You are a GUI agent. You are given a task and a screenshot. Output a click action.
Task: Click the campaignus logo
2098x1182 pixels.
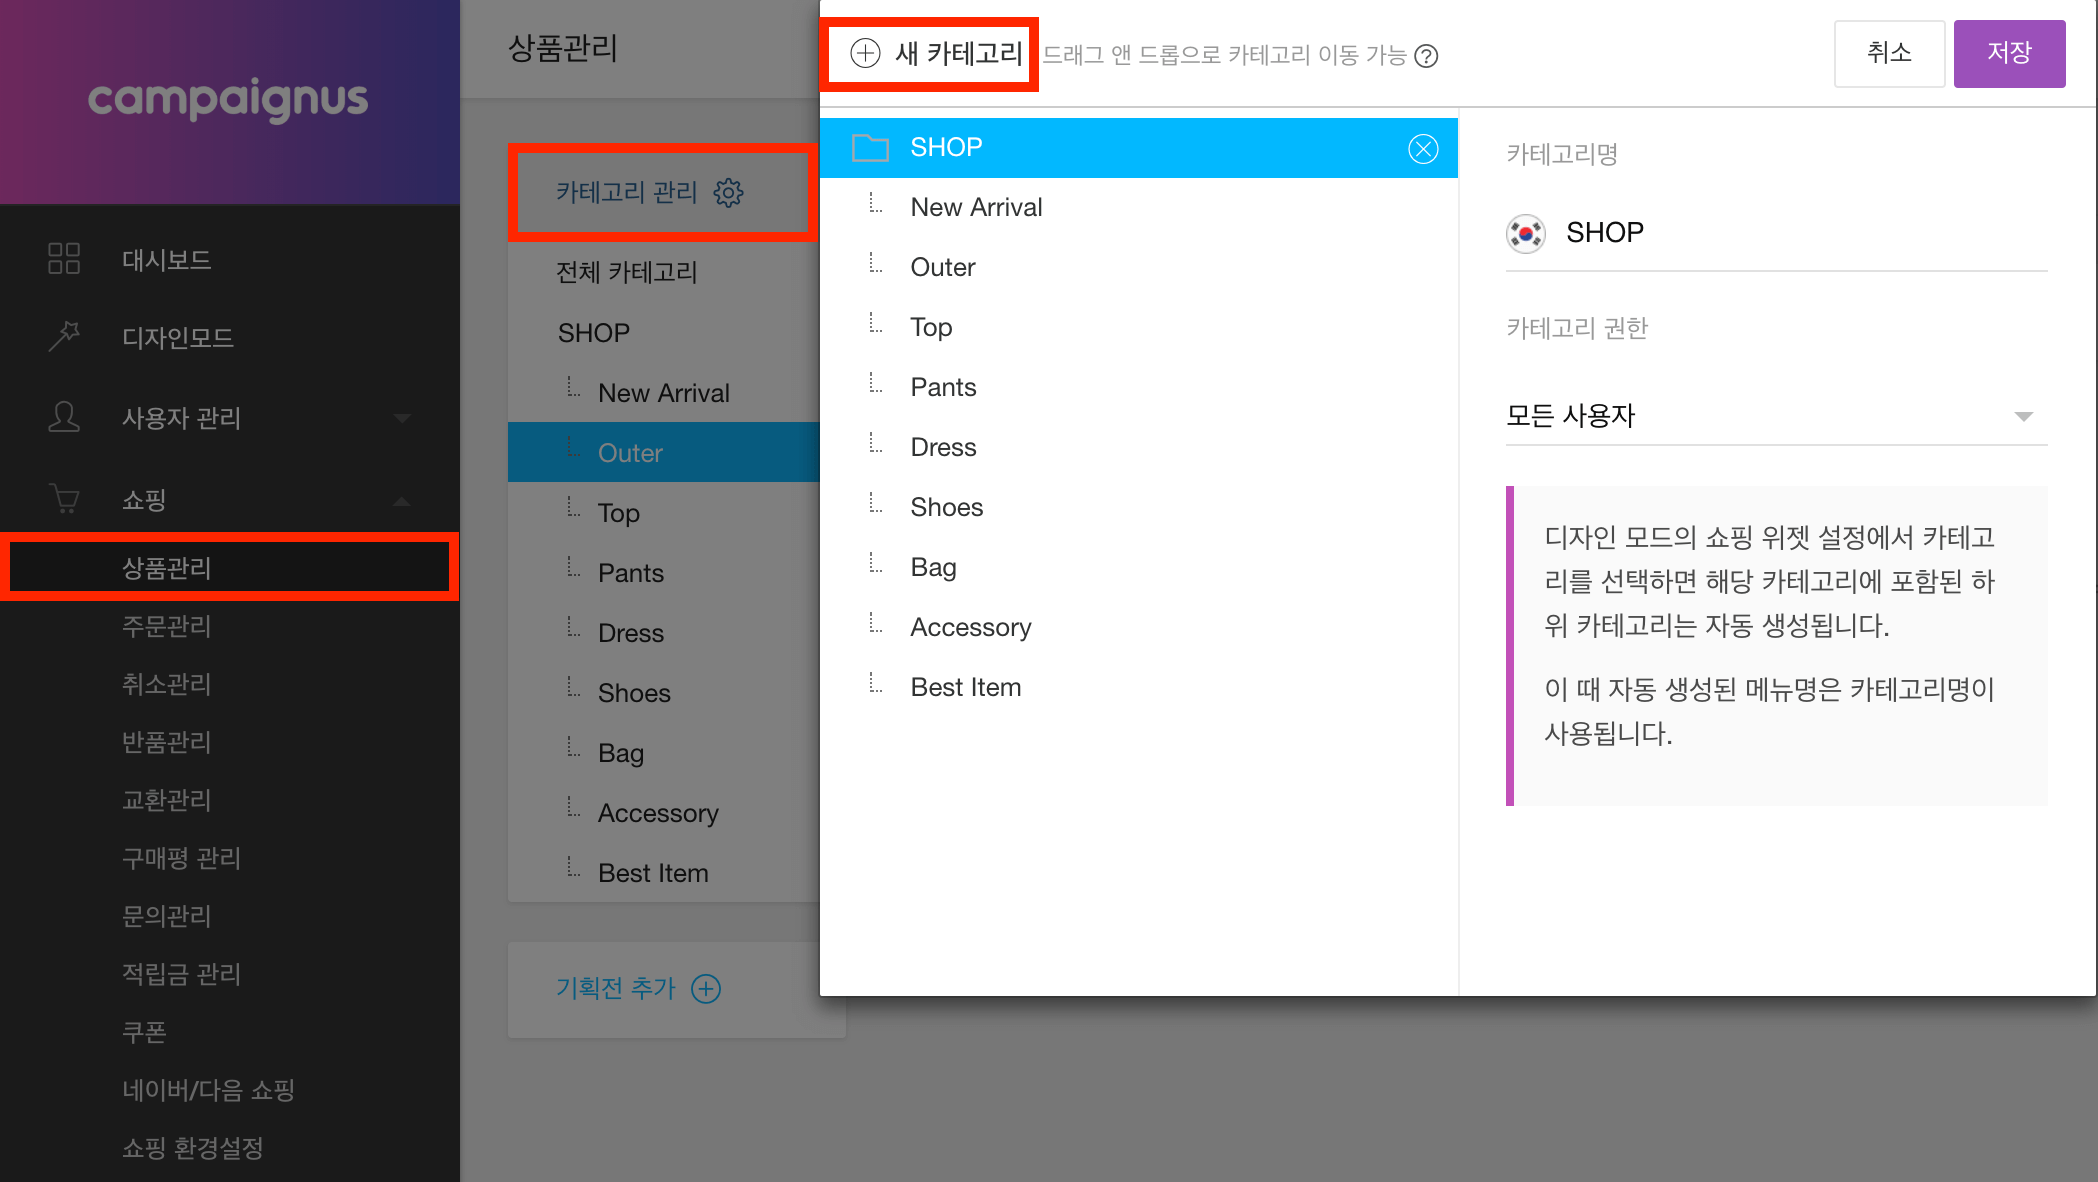pyautogui.click(x=228, y=99)
